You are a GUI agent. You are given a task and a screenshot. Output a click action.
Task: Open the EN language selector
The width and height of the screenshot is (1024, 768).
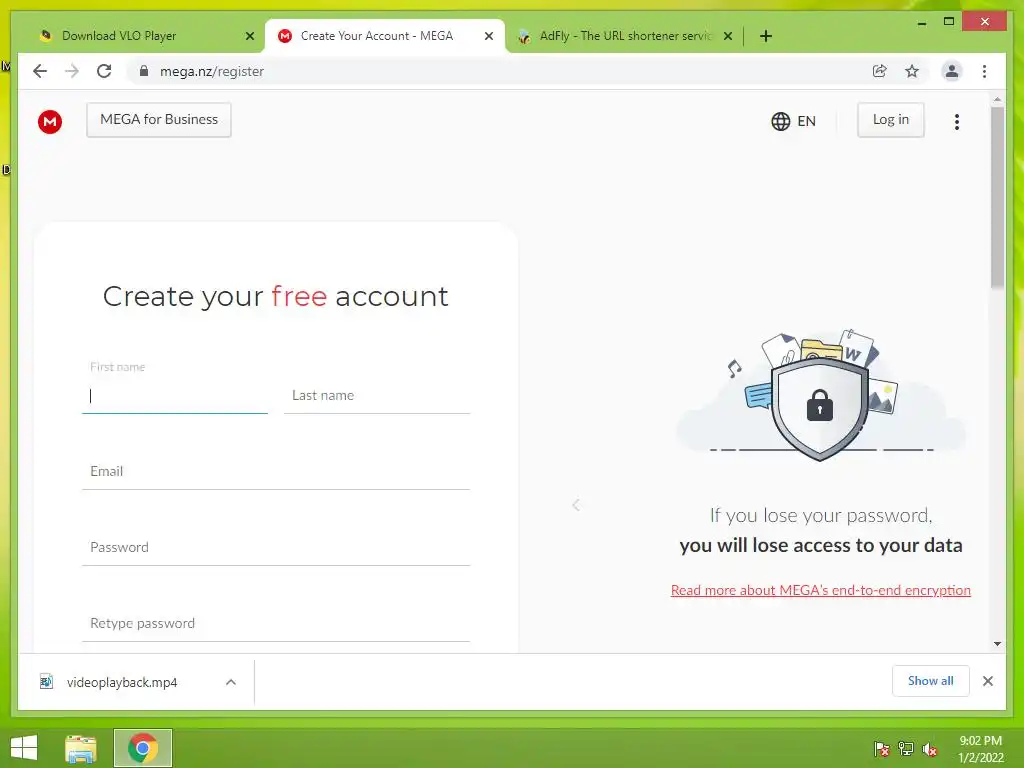(793, 121)
